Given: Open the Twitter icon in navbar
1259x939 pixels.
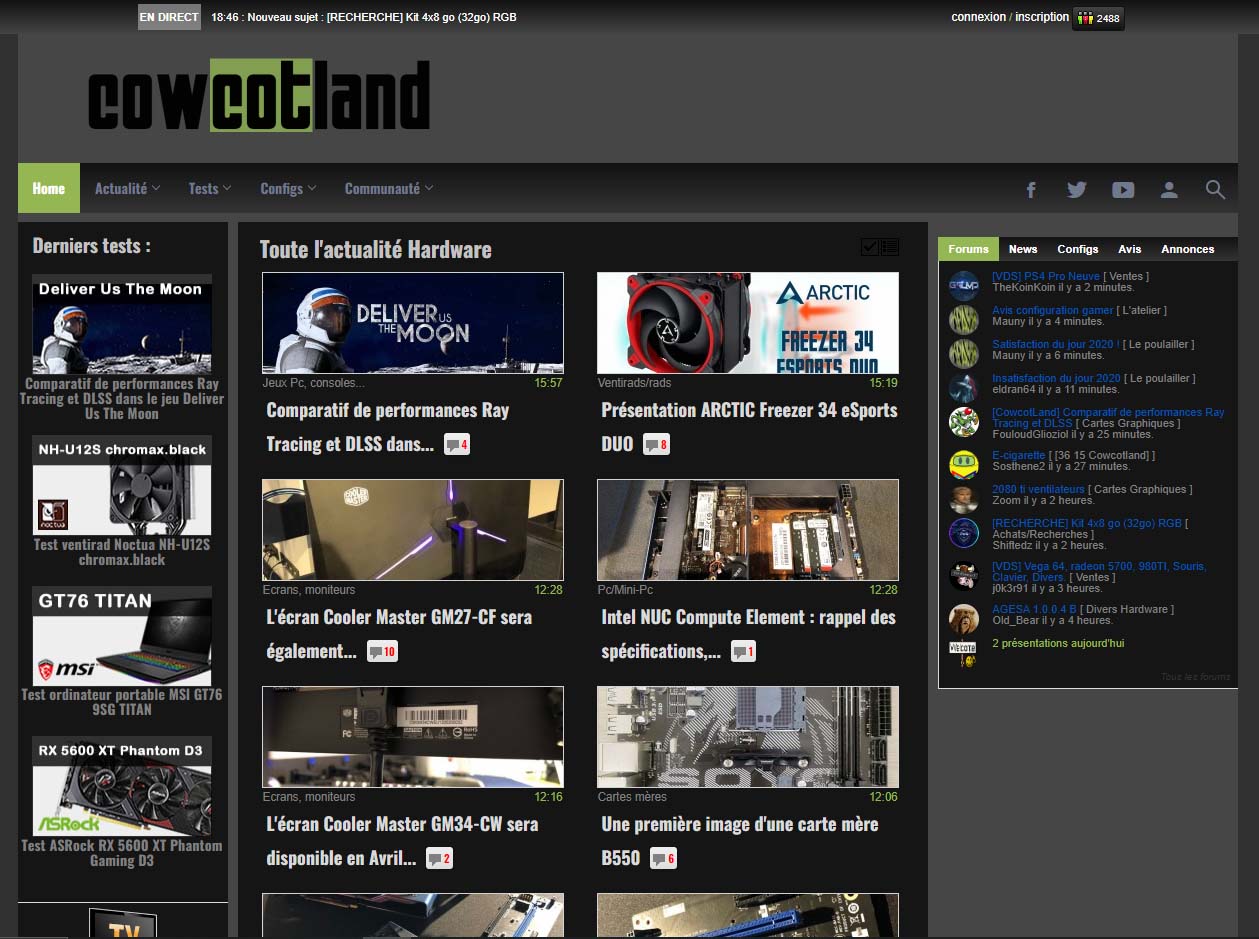Looking at the screenshot, I should coord(1077,189).
